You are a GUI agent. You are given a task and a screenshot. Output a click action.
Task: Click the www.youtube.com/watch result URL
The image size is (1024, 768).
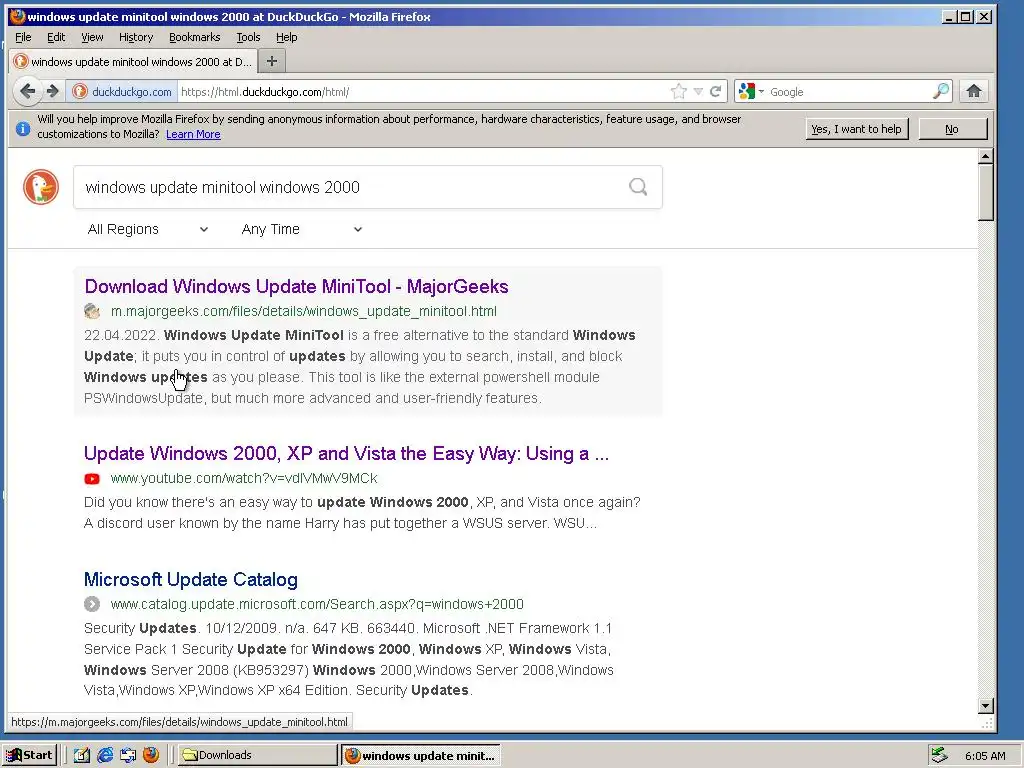(244, 479)
